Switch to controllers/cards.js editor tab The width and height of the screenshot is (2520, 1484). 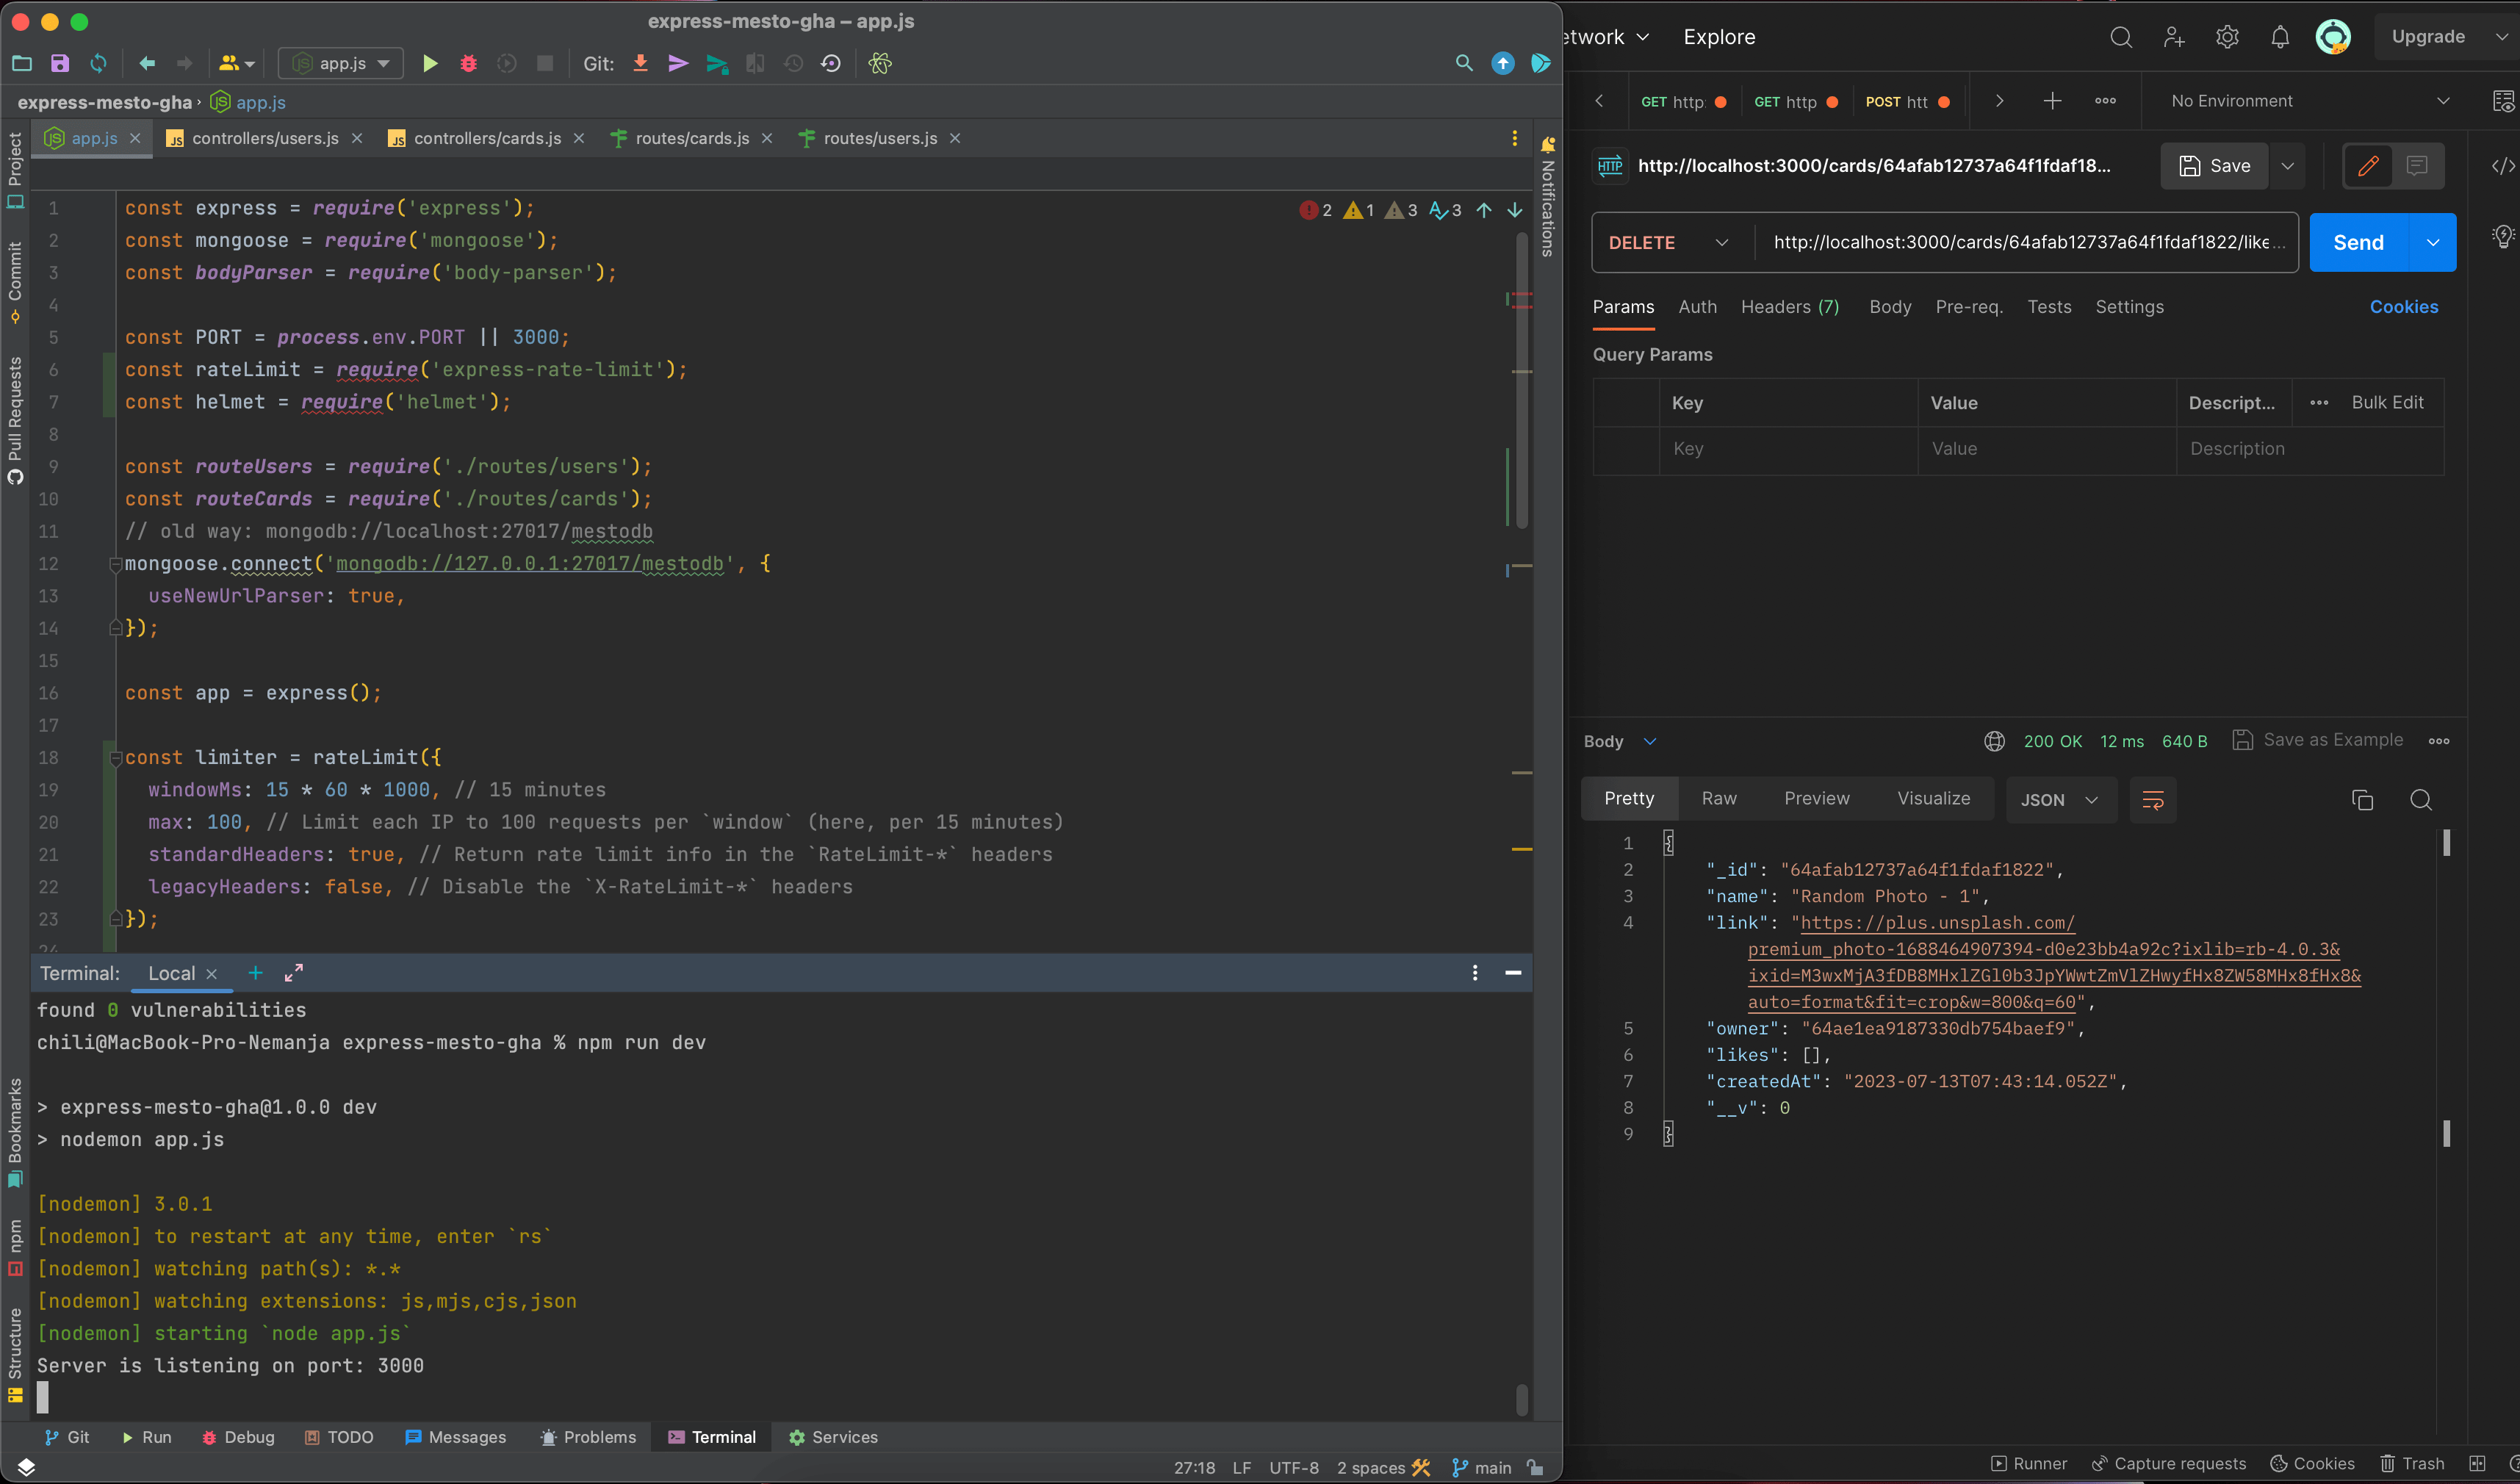click(x=486, y=139)
